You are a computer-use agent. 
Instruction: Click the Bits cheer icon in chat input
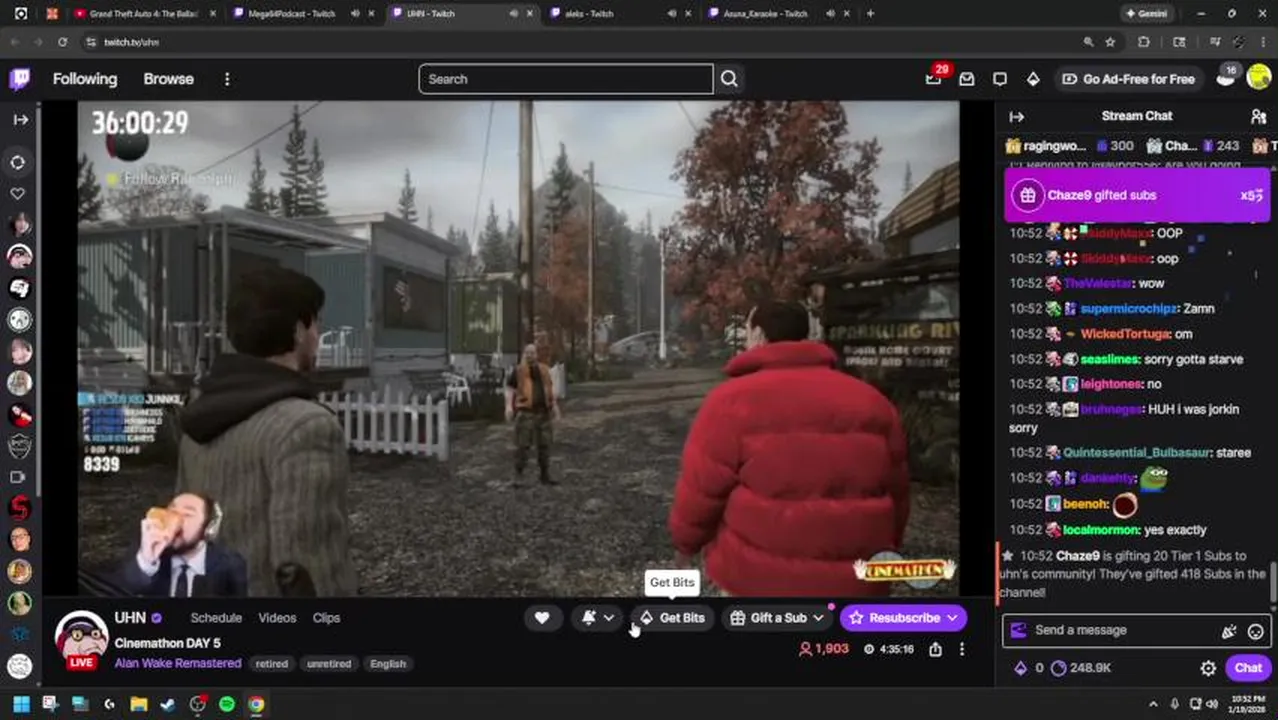coord(1228,631)
